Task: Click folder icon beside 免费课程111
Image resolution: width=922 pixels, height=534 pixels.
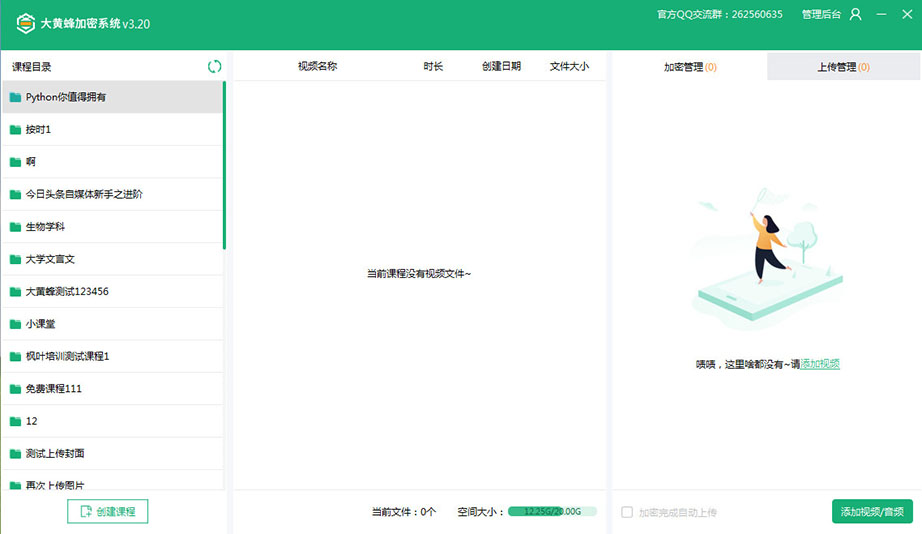Action: (x=15, y=389)
